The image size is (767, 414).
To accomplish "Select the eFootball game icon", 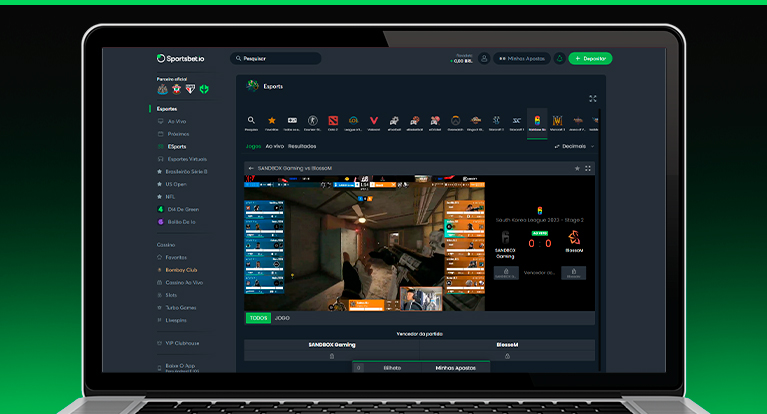I will (394, 123).
